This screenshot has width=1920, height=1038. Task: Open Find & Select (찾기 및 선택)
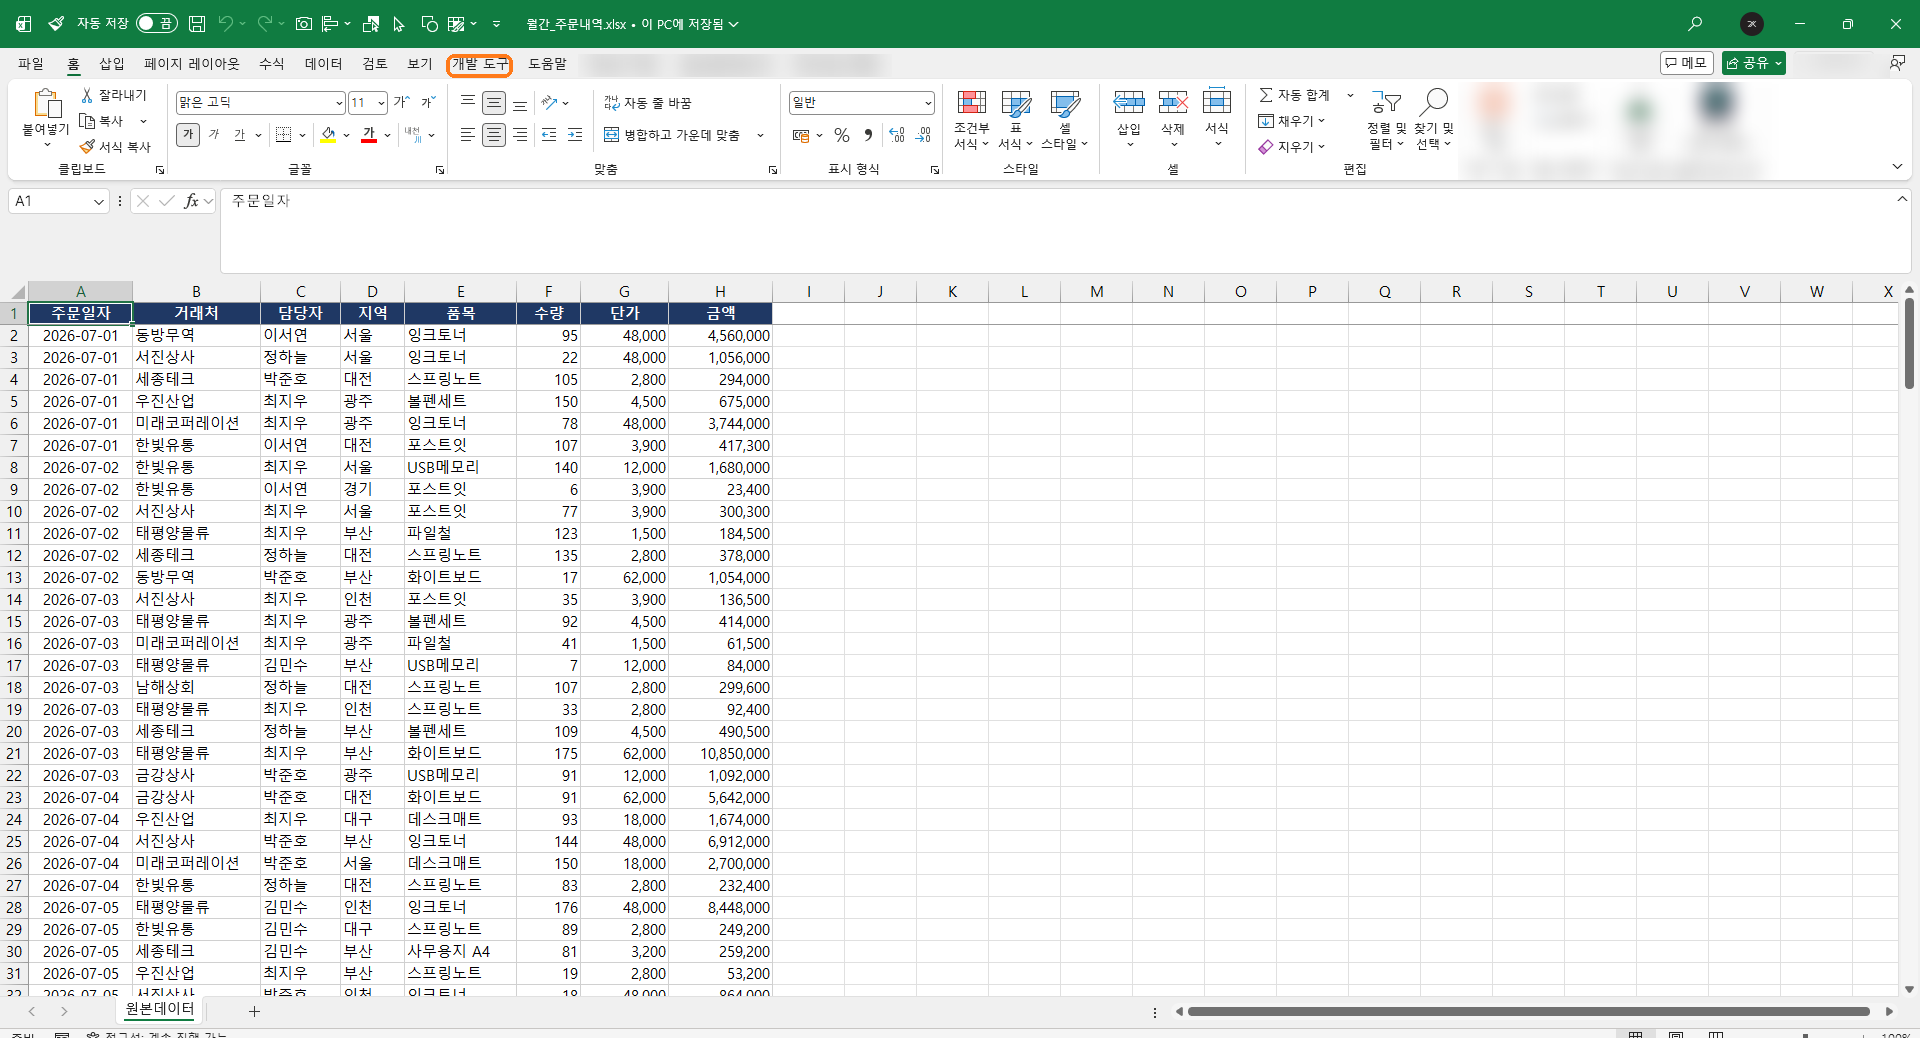1433,120
